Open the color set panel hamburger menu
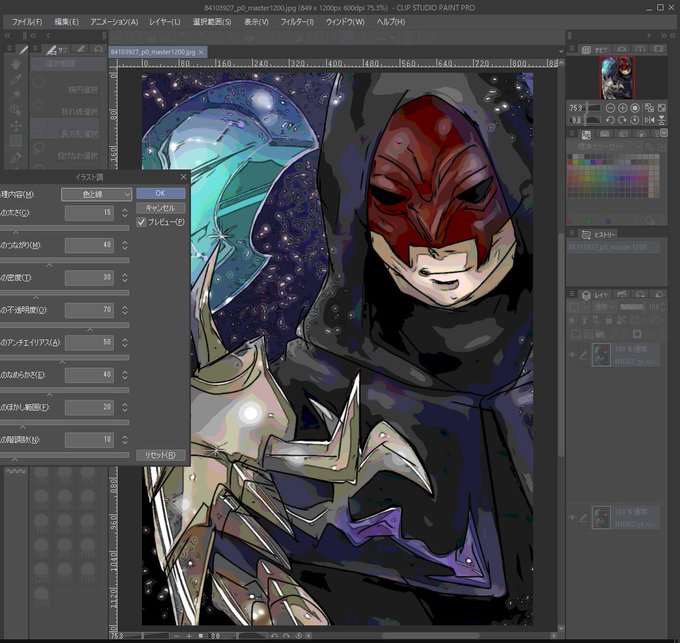Image resolution: width=680 pixels, height=643 pixels. tap(572, 134)
